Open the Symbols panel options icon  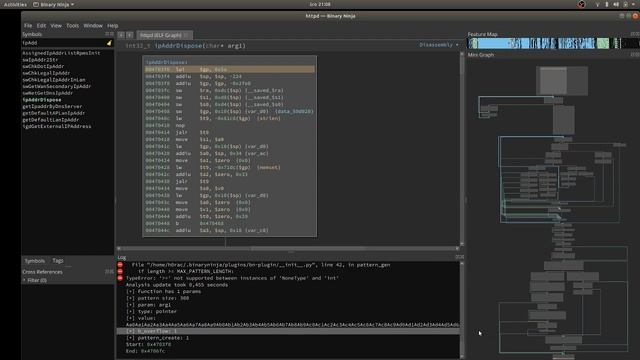tap(109, 34)
